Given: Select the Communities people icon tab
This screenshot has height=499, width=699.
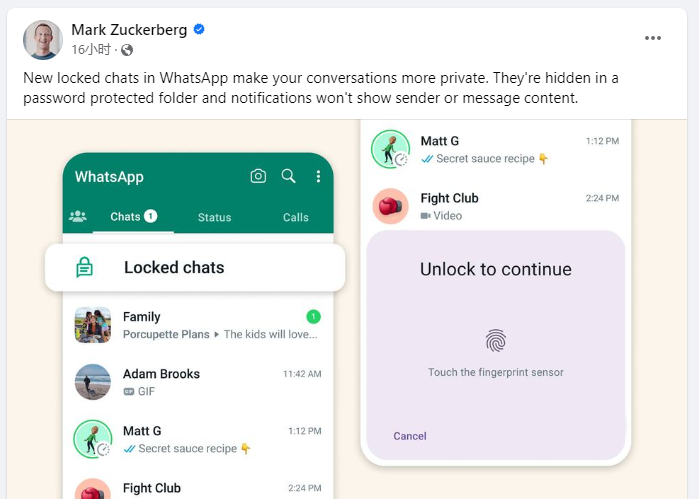Looking at the screenshot, I should tap(78, 217).
